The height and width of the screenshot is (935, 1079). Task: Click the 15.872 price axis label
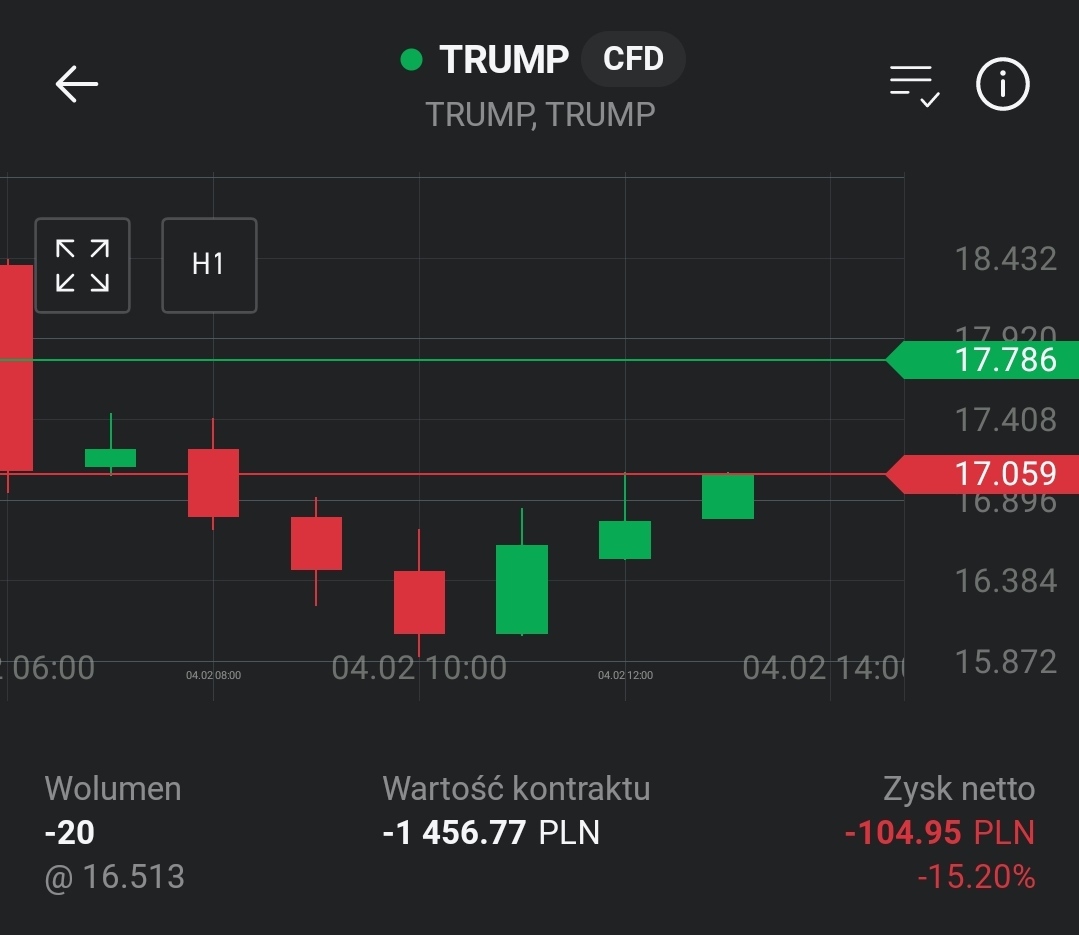click(1005, 662)
